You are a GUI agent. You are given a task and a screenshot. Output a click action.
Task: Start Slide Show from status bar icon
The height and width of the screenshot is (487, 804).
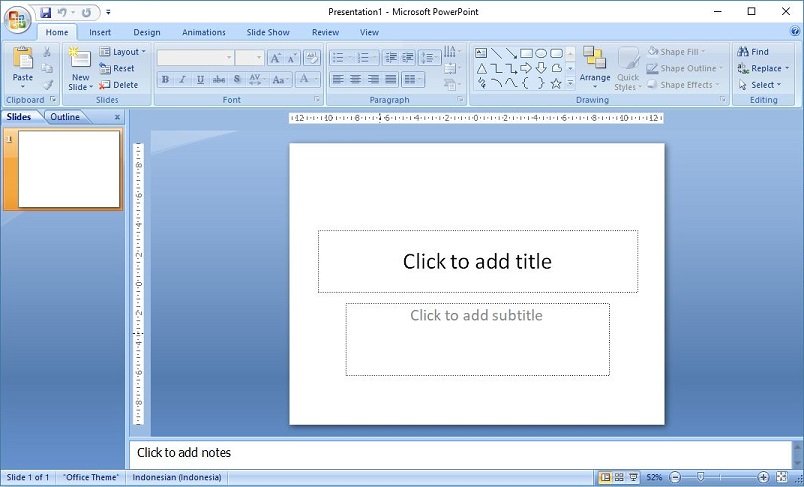click(x=633, y=477)
